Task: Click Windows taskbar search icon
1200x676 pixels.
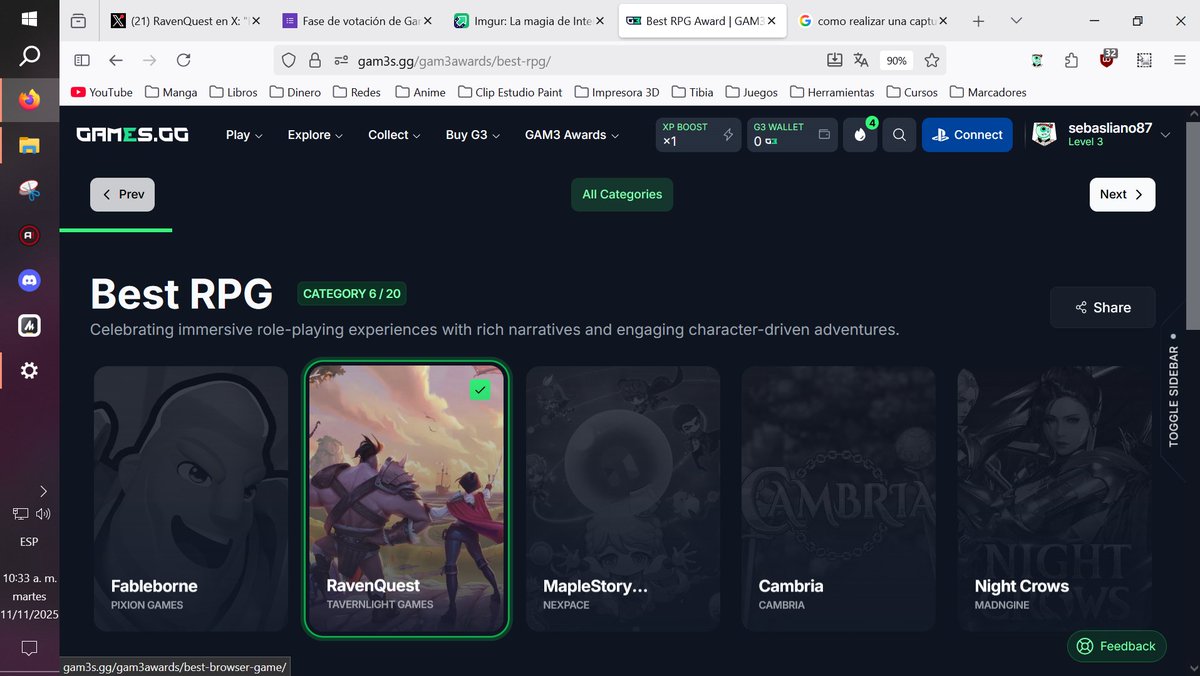Action: (29, 56)
